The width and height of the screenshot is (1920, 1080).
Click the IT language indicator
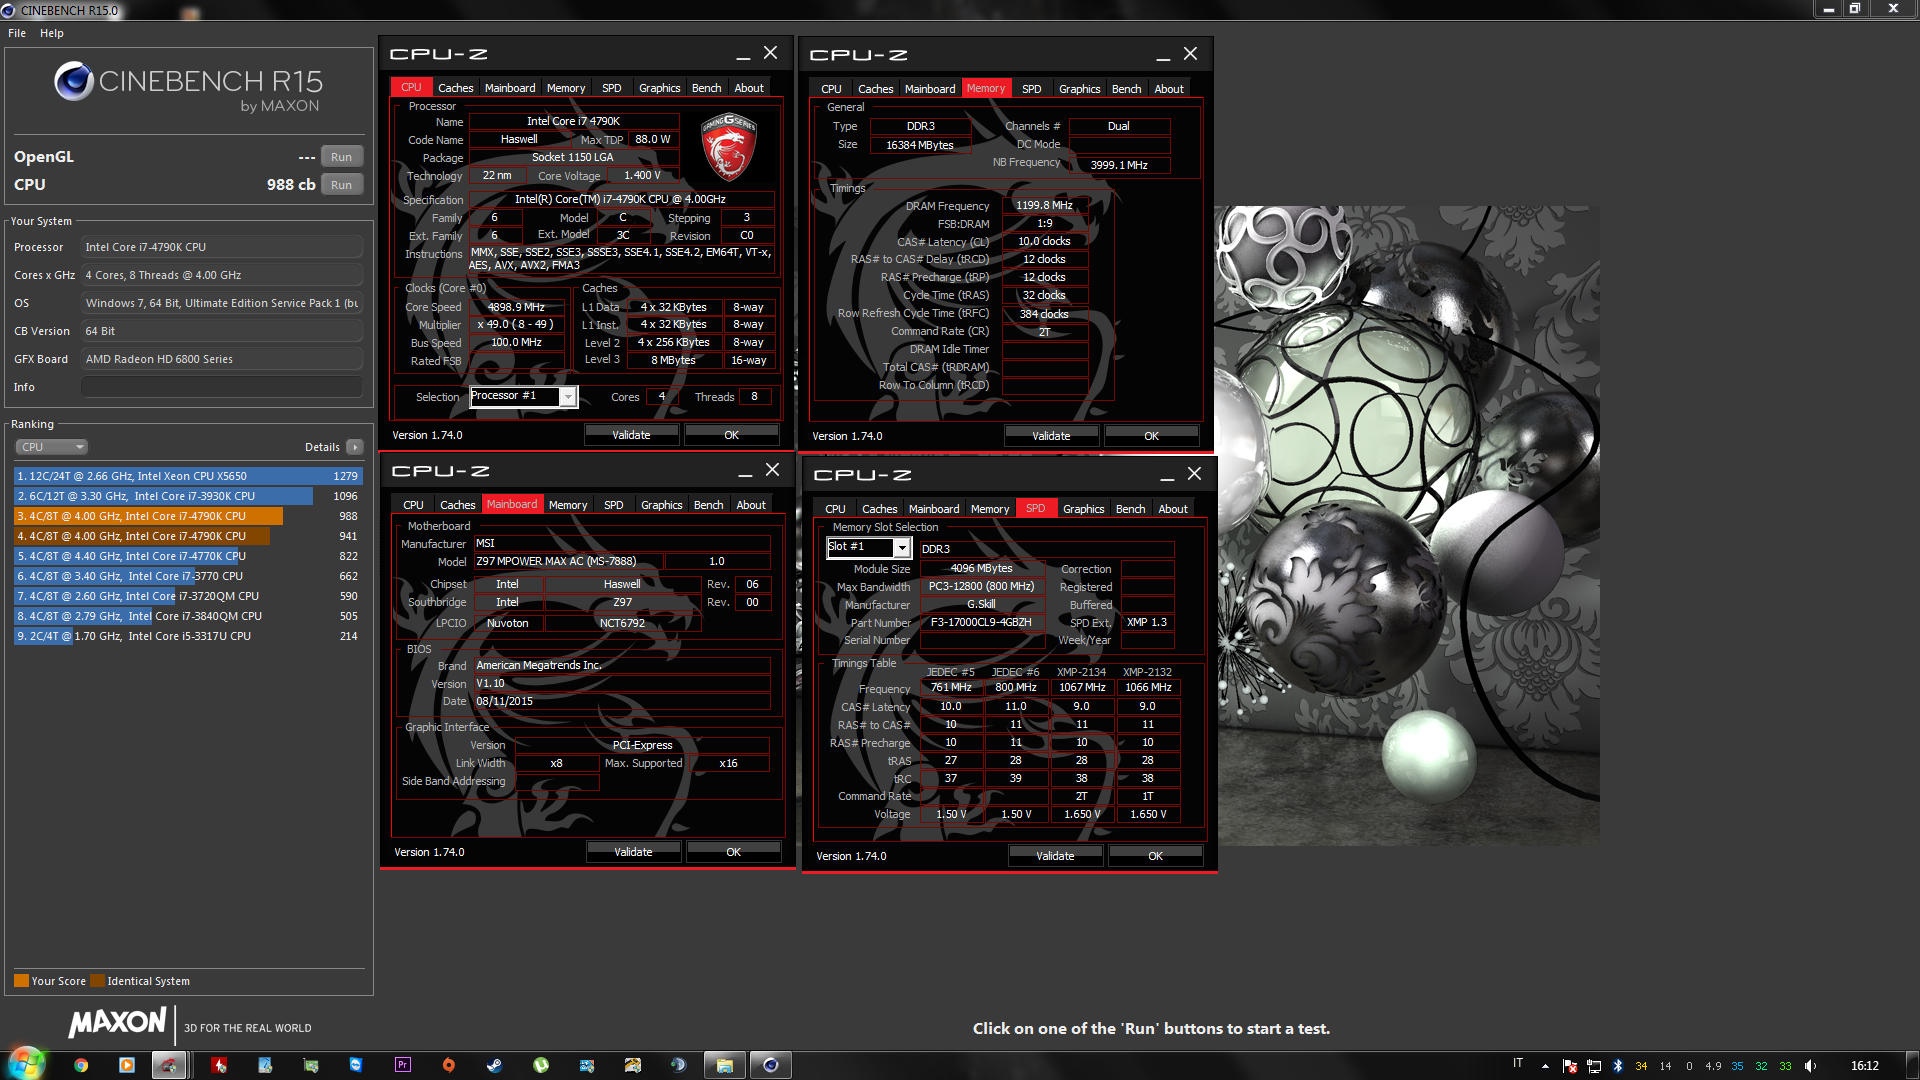tap(1518, 1064)
